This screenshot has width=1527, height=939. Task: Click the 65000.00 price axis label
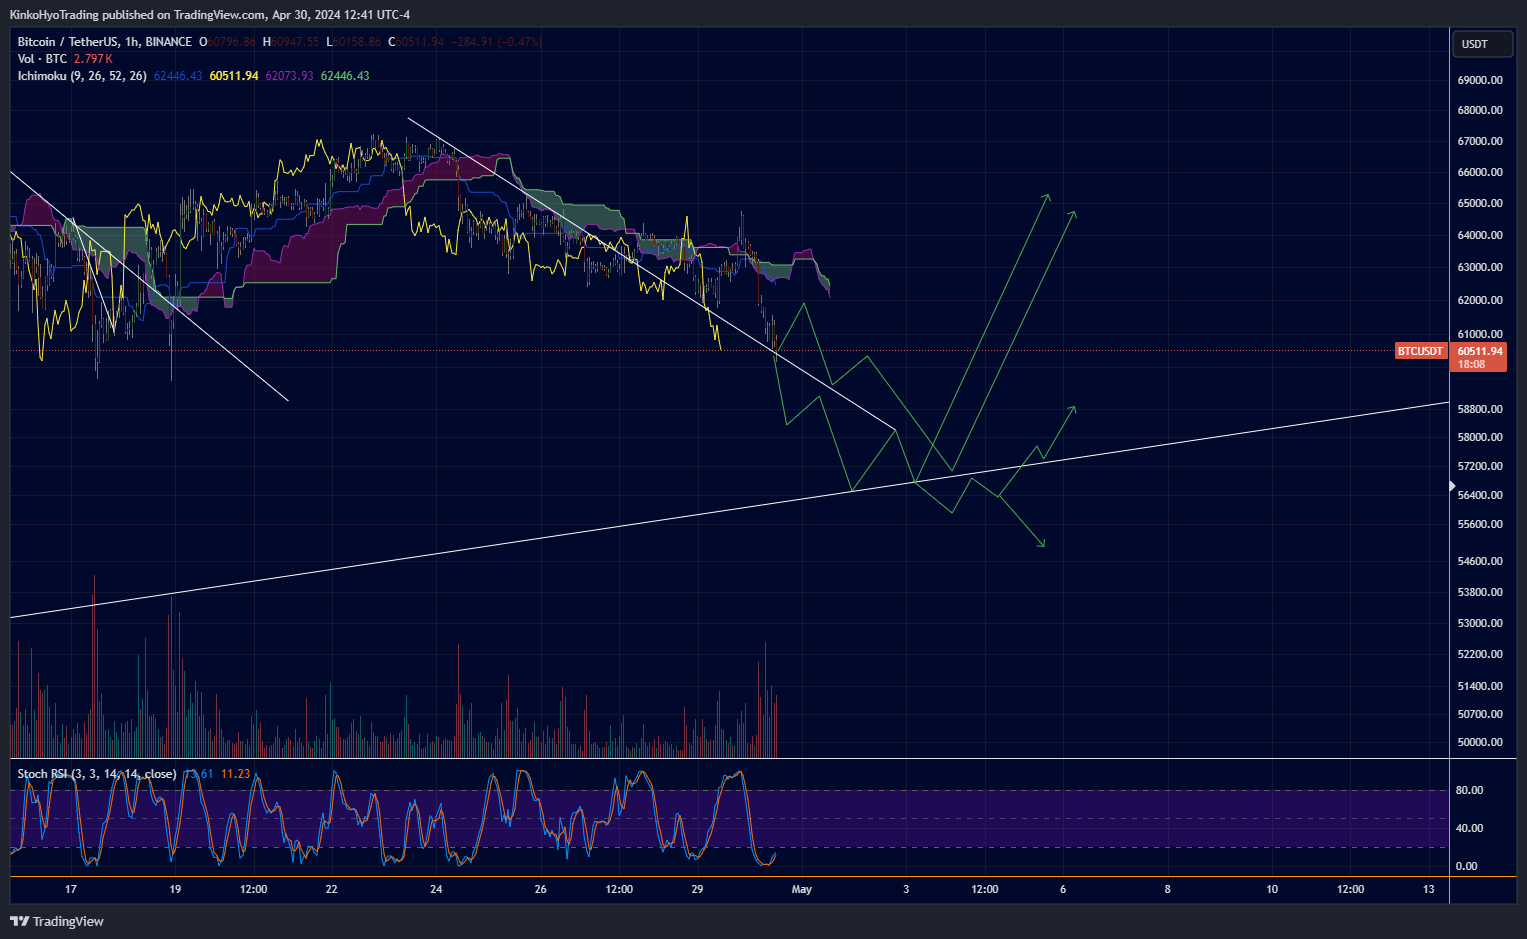tap(1480, 203)
